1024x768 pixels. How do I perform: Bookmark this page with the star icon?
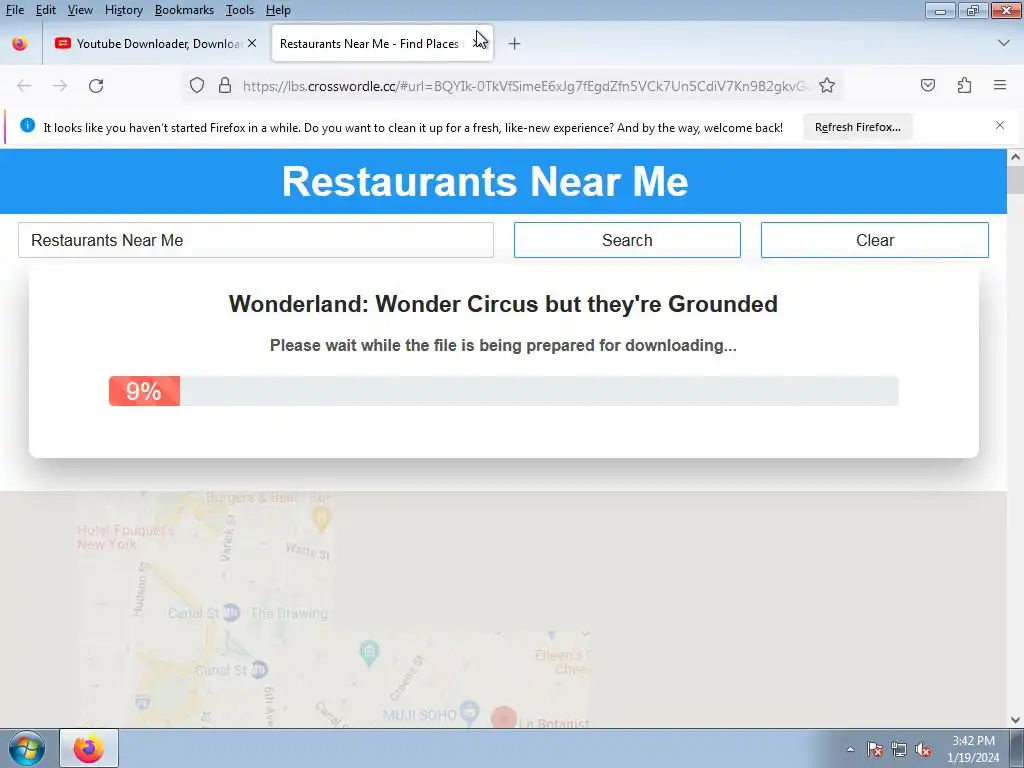[x=827, y=86]
